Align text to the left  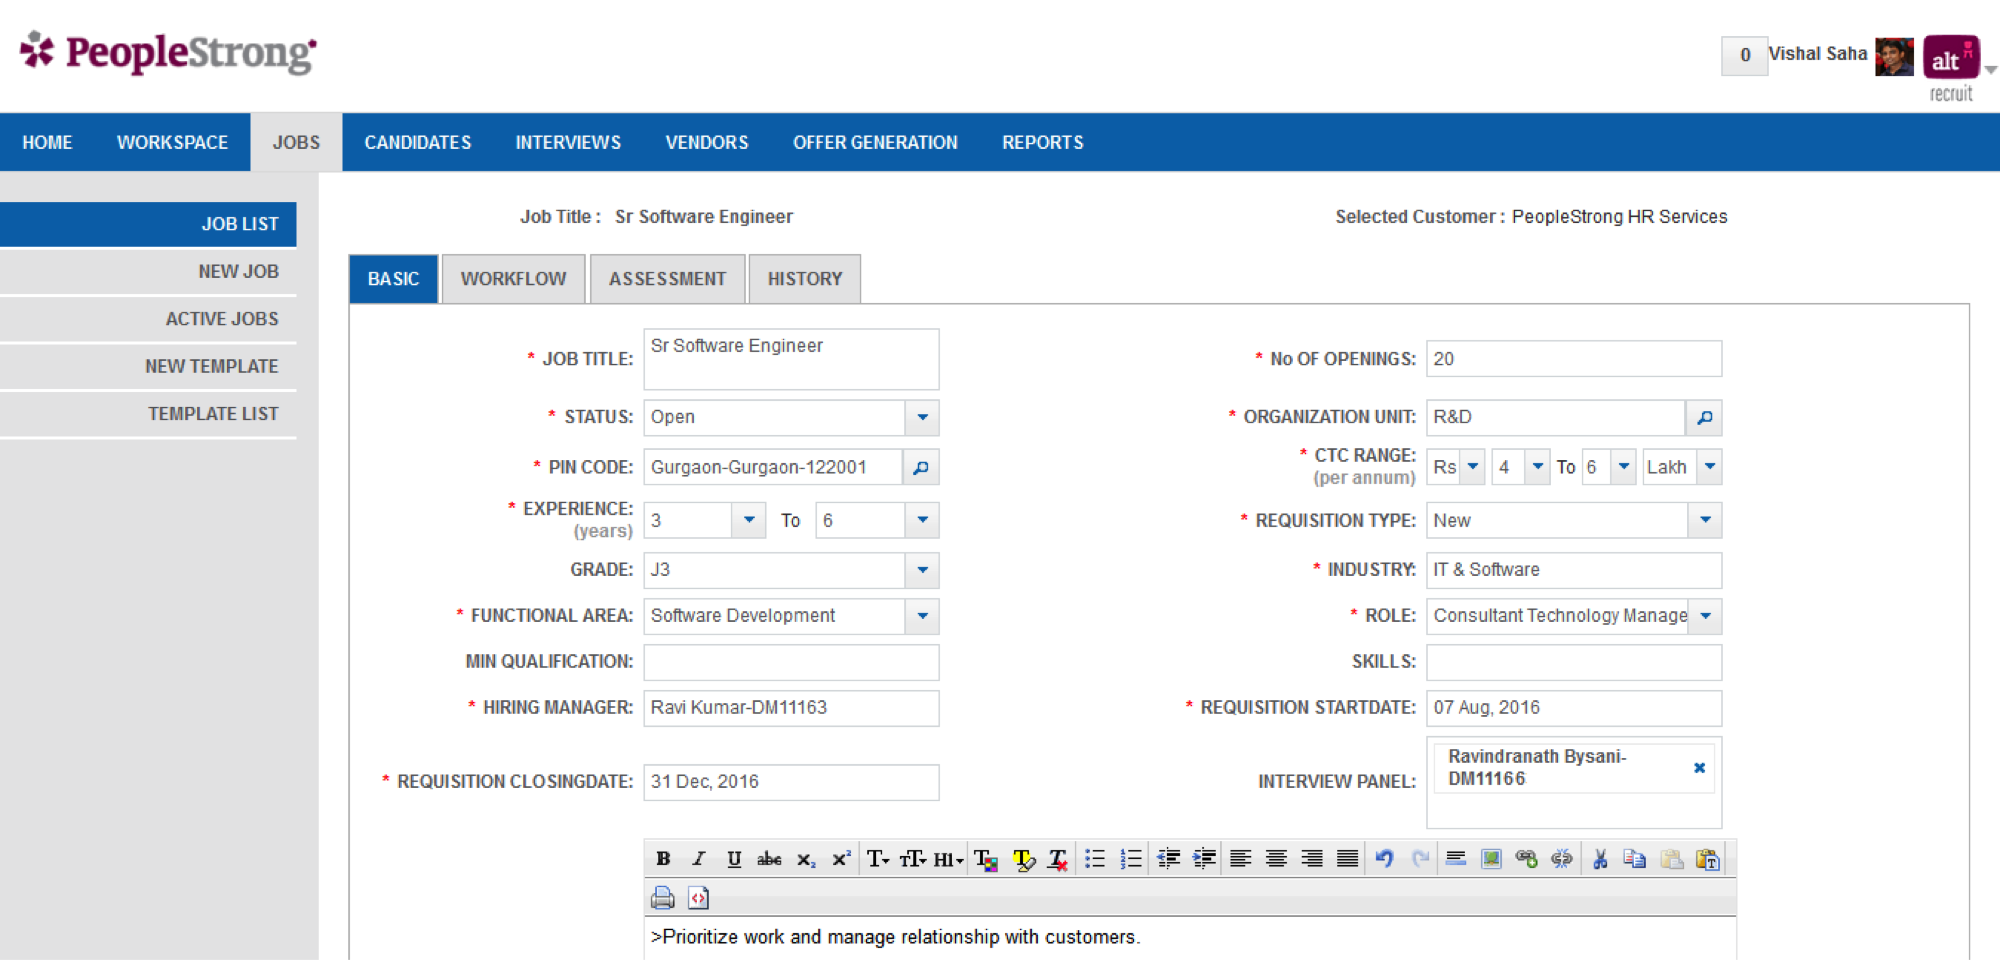1241,859
